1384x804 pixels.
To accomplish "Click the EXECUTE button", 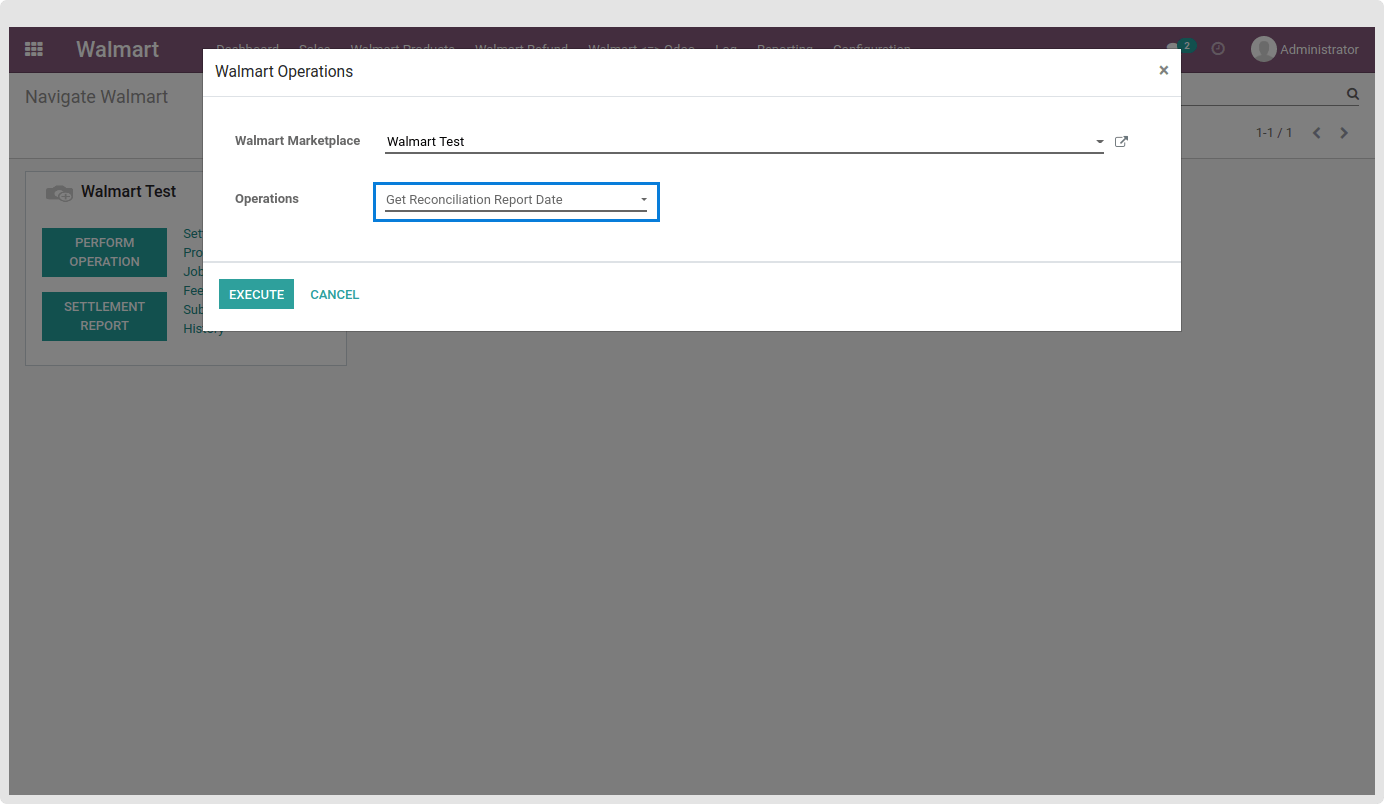I will (x=256, y=294).
